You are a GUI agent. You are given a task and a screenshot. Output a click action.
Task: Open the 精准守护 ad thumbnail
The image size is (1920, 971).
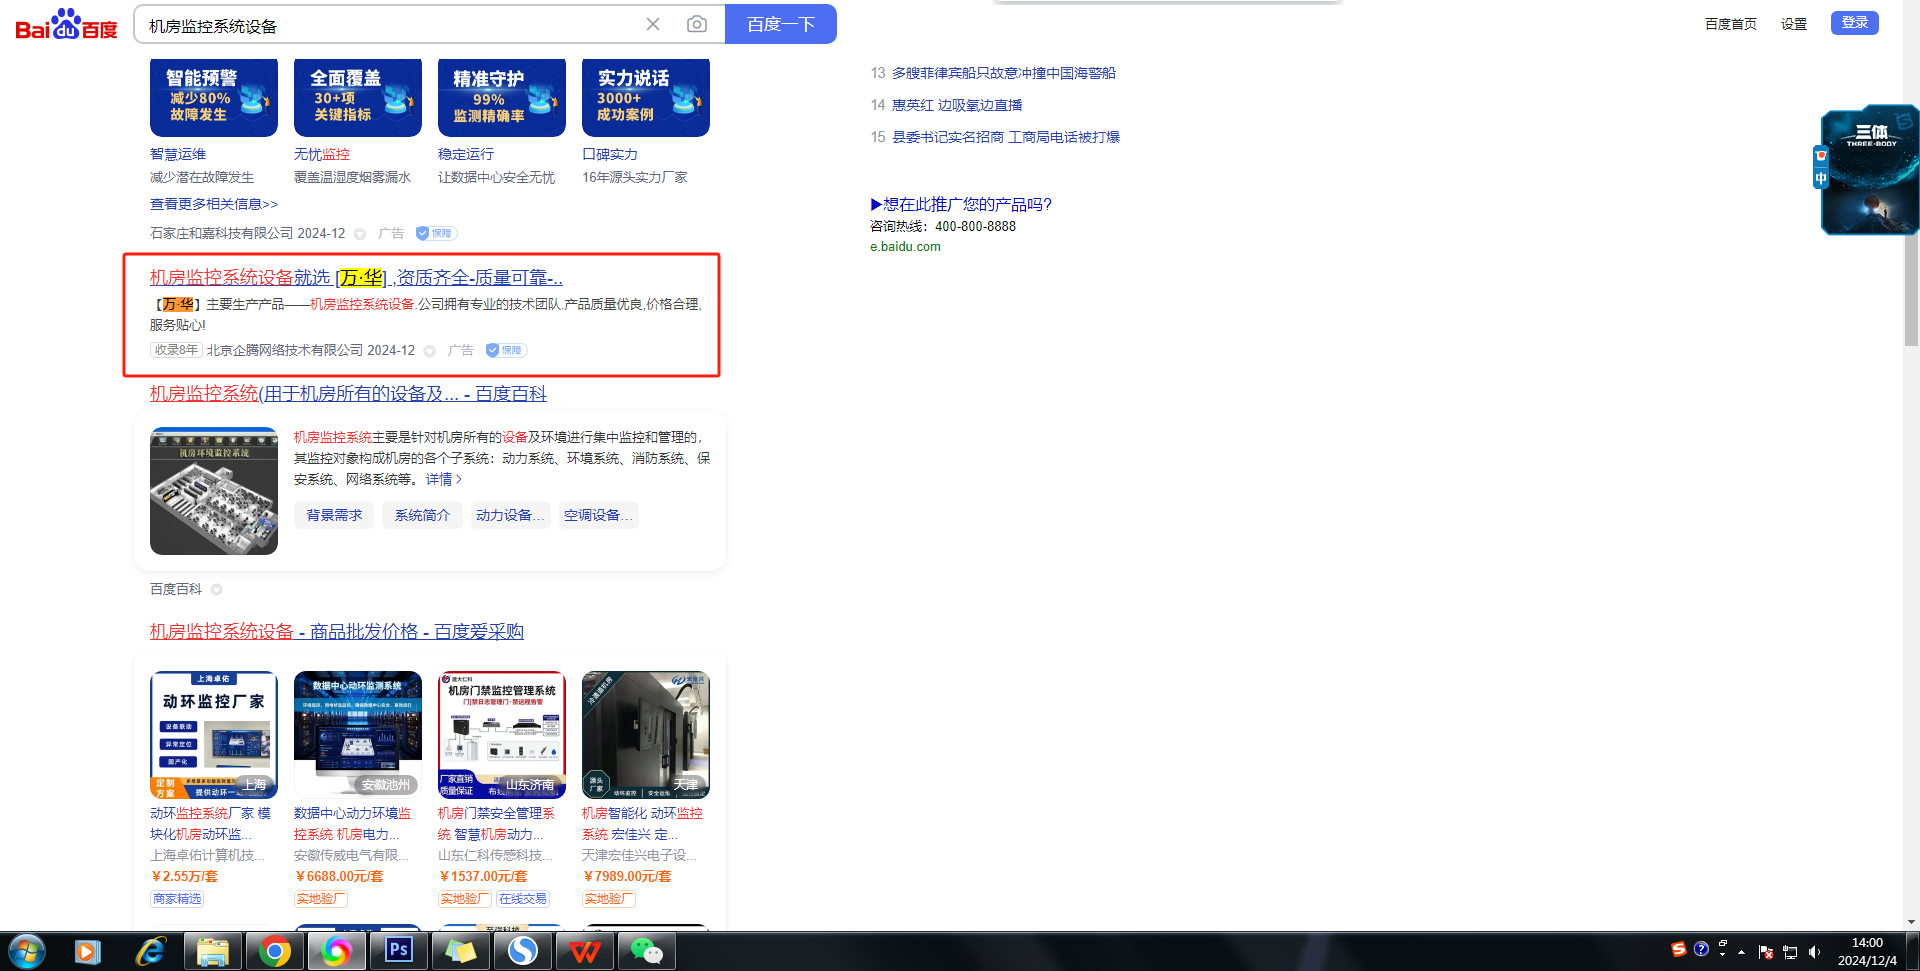click(502, 97)
